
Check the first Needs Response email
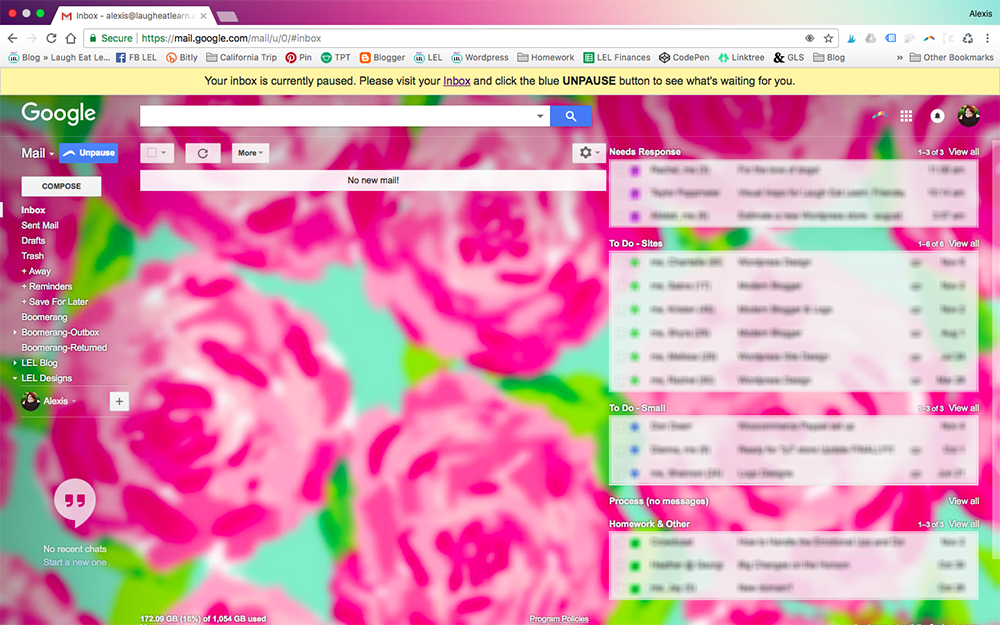[x=620, y=171]
